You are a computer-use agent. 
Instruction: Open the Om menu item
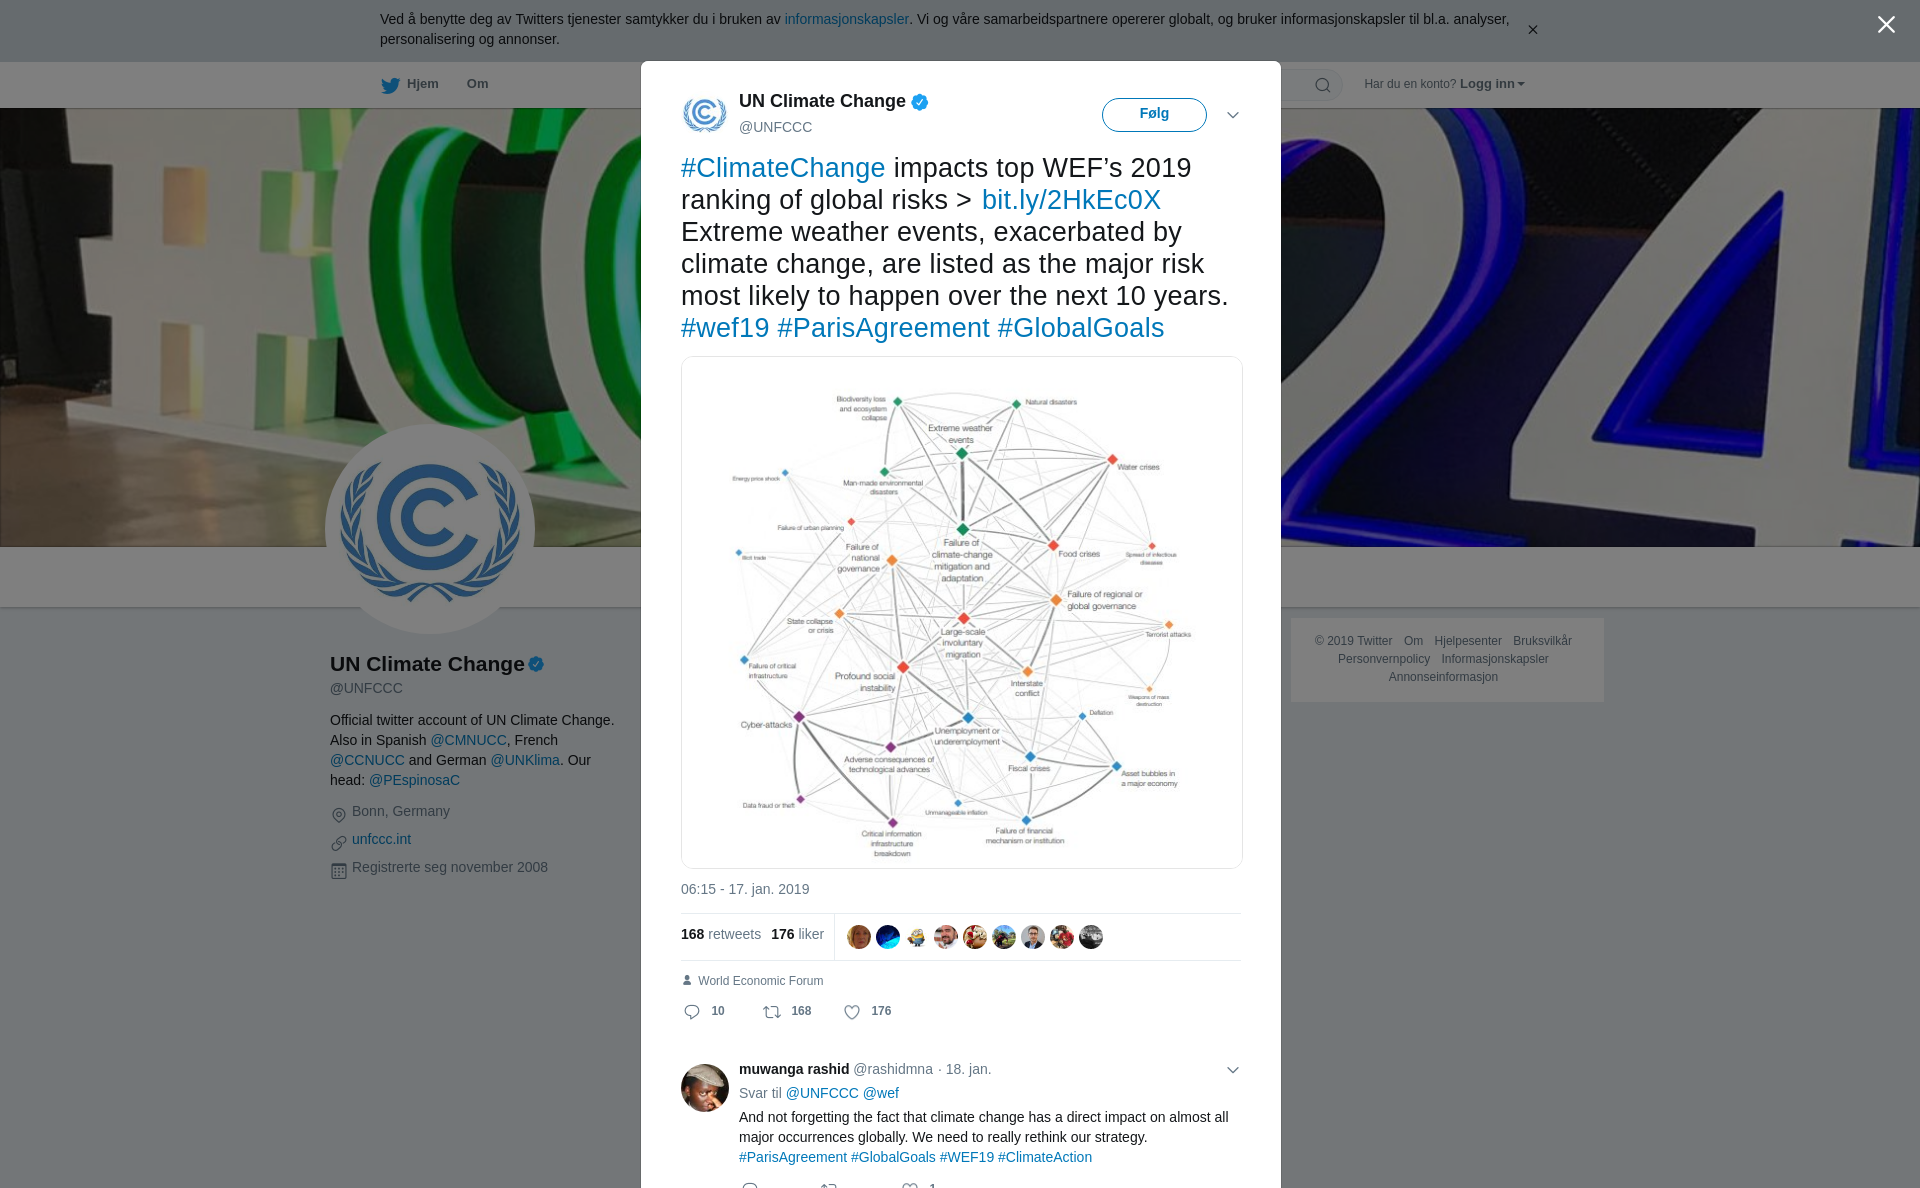[477, 84]
